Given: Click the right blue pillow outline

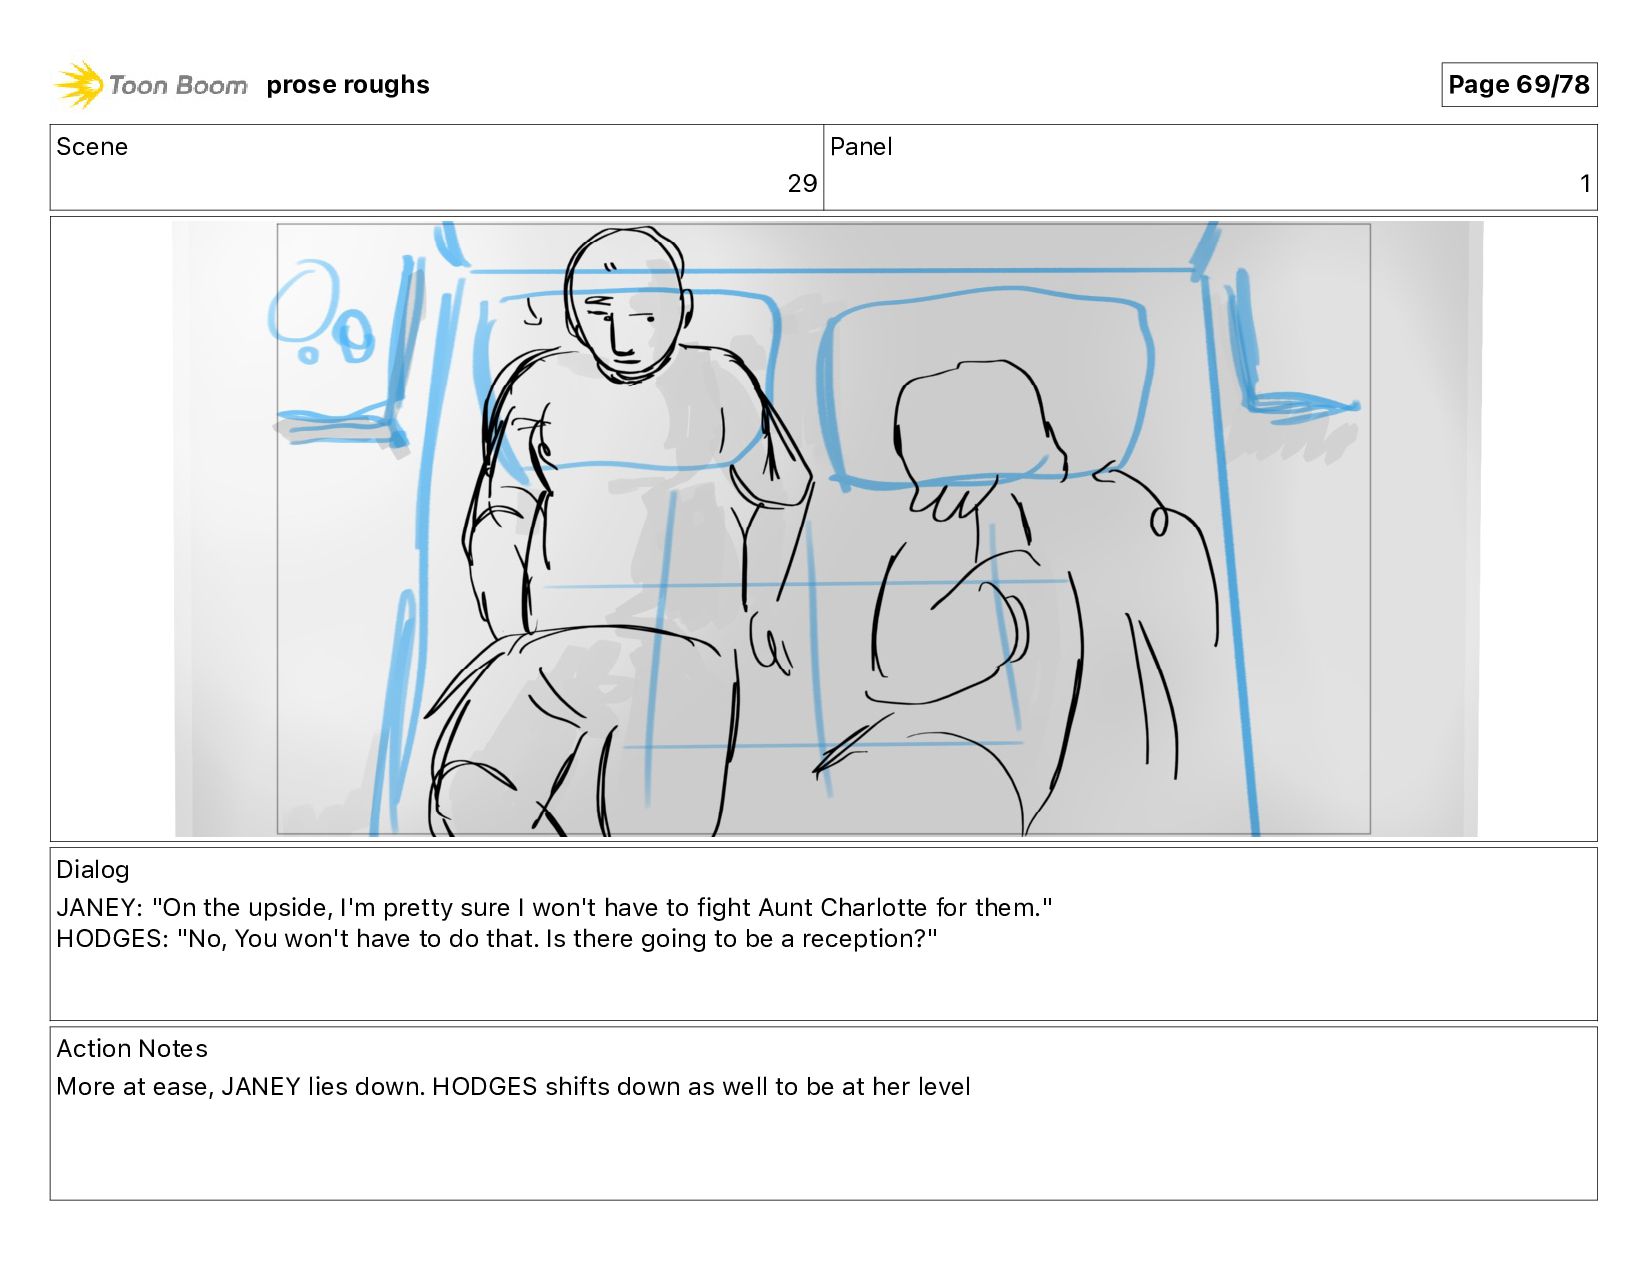Looking at the screenshot, I should pos(985,388).
